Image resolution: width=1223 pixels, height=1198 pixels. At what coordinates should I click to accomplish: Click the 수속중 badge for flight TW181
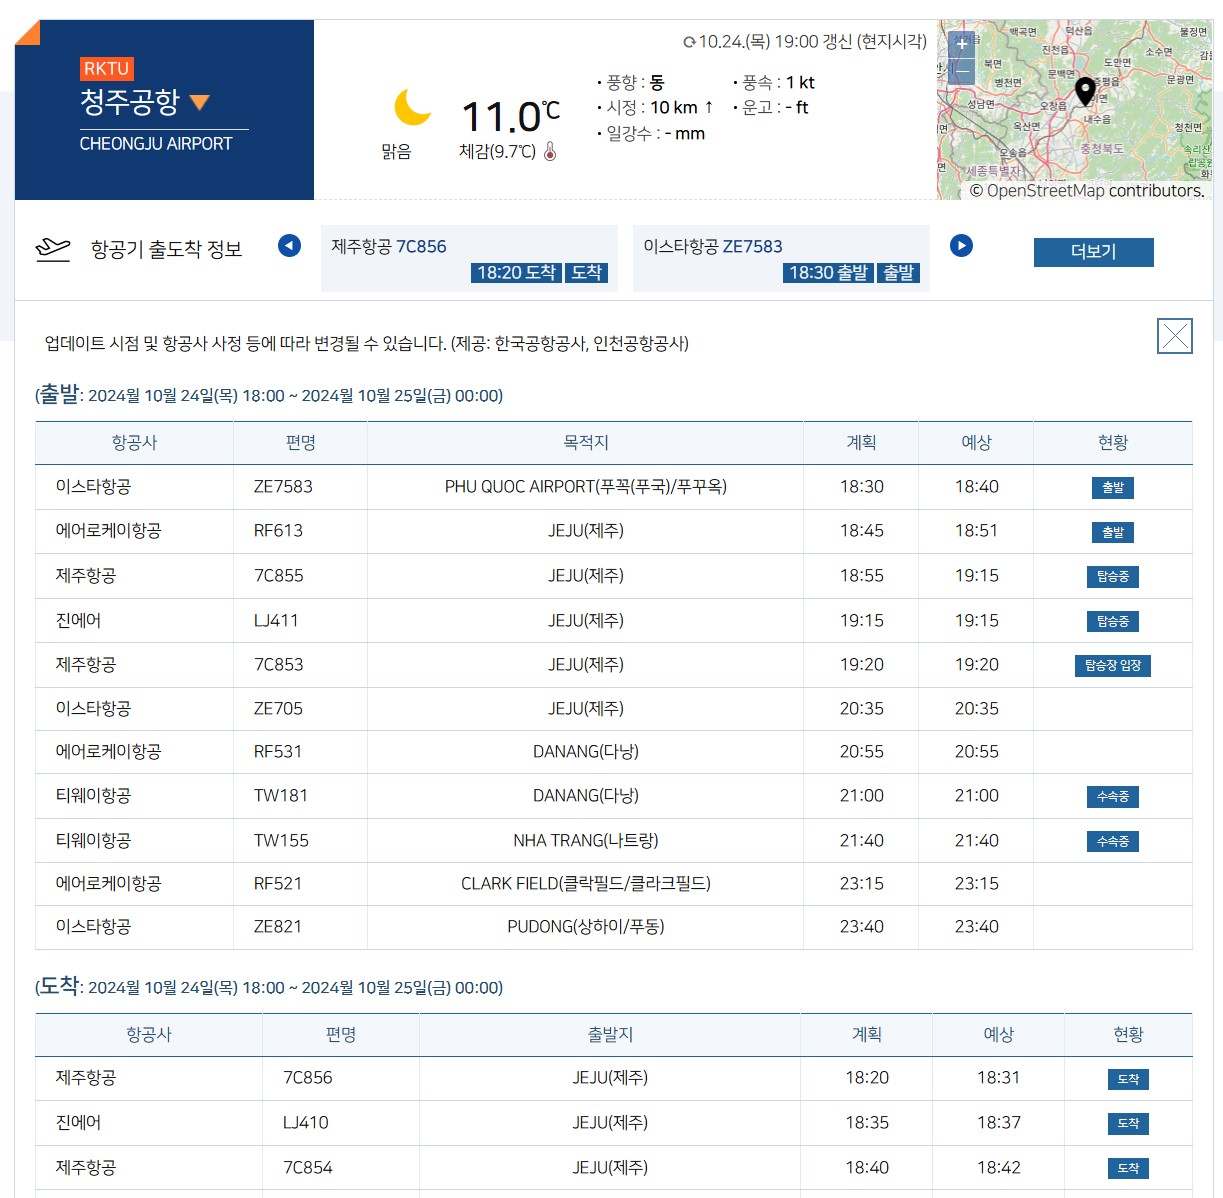[x=1113, y=796]
